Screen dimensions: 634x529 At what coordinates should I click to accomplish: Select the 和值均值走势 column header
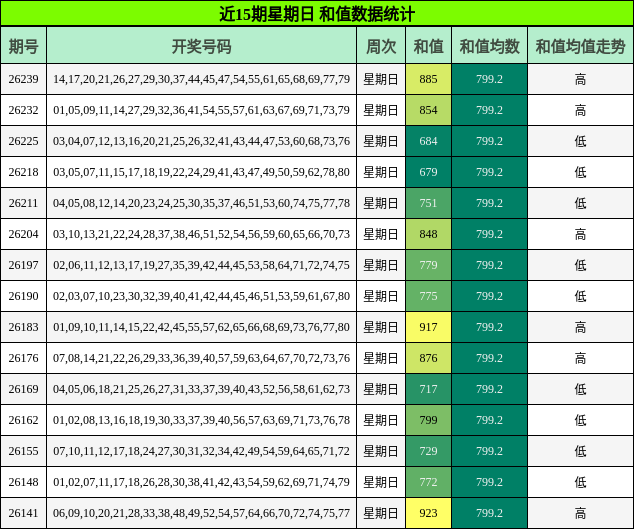click(x=580, y=46)
